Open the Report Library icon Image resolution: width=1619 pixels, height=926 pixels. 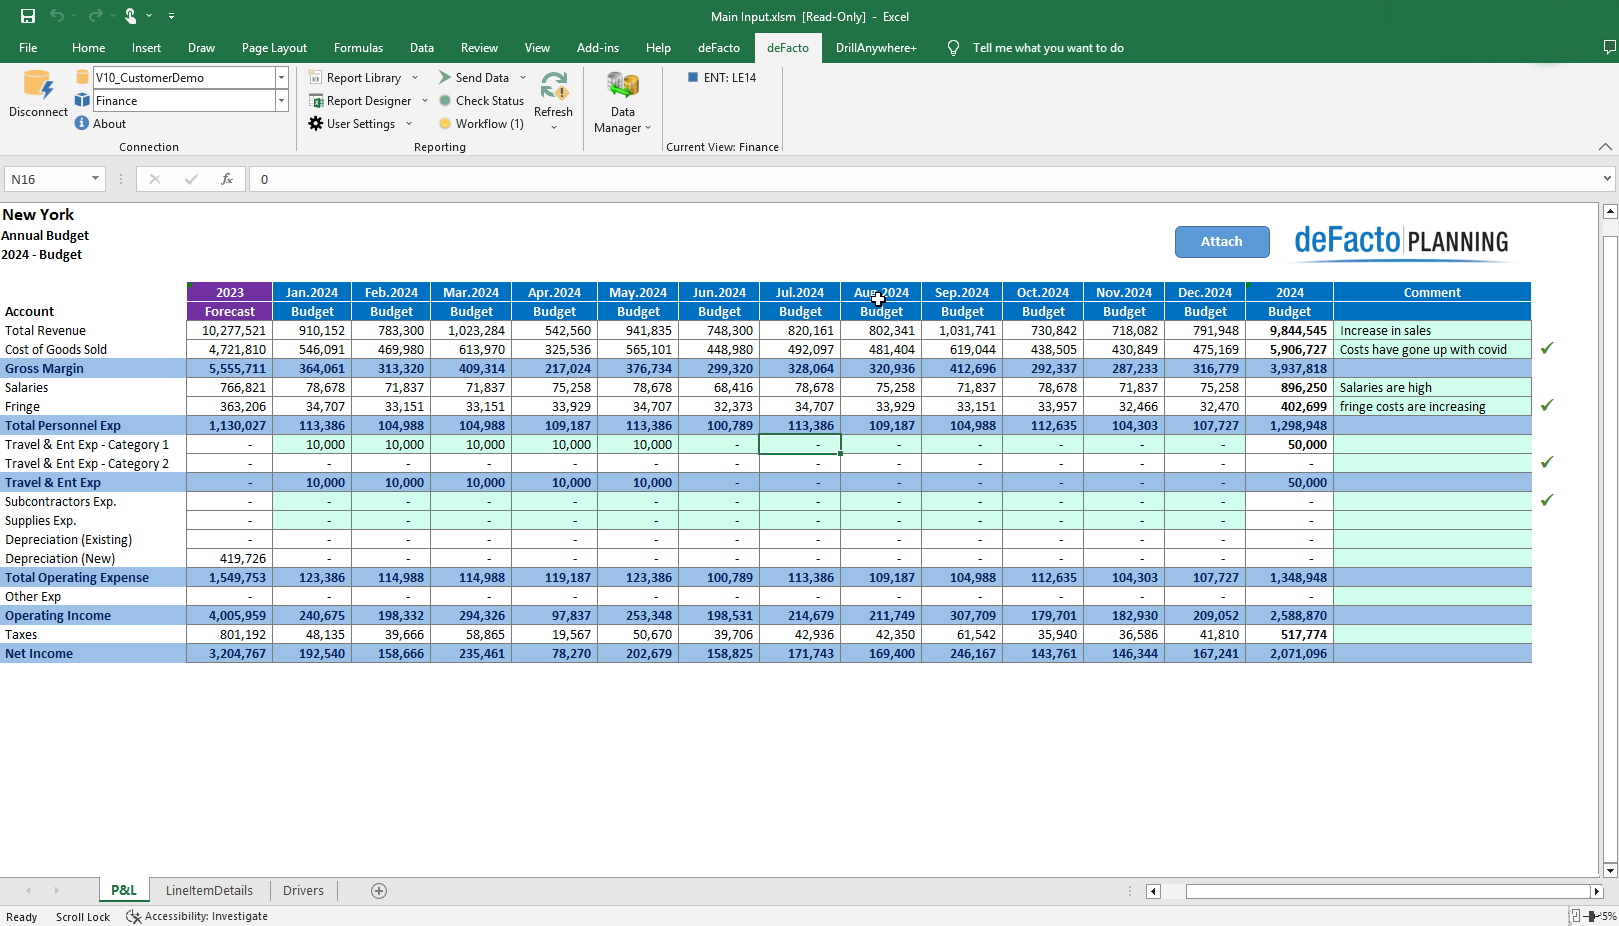[316, 78]
